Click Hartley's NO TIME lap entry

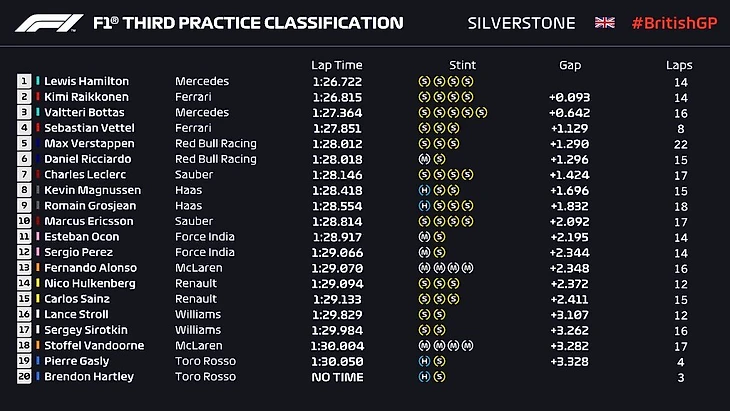337,377
